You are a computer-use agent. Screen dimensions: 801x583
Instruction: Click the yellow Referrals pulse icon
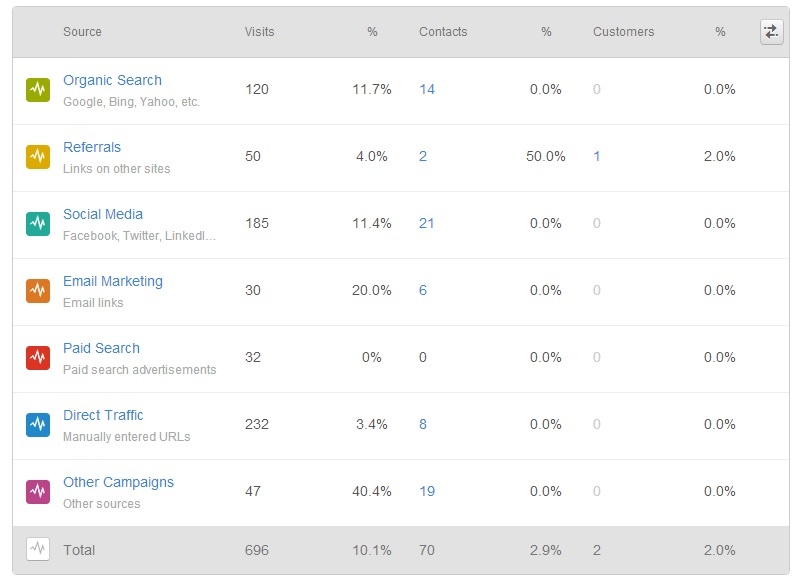pos(38,156)
